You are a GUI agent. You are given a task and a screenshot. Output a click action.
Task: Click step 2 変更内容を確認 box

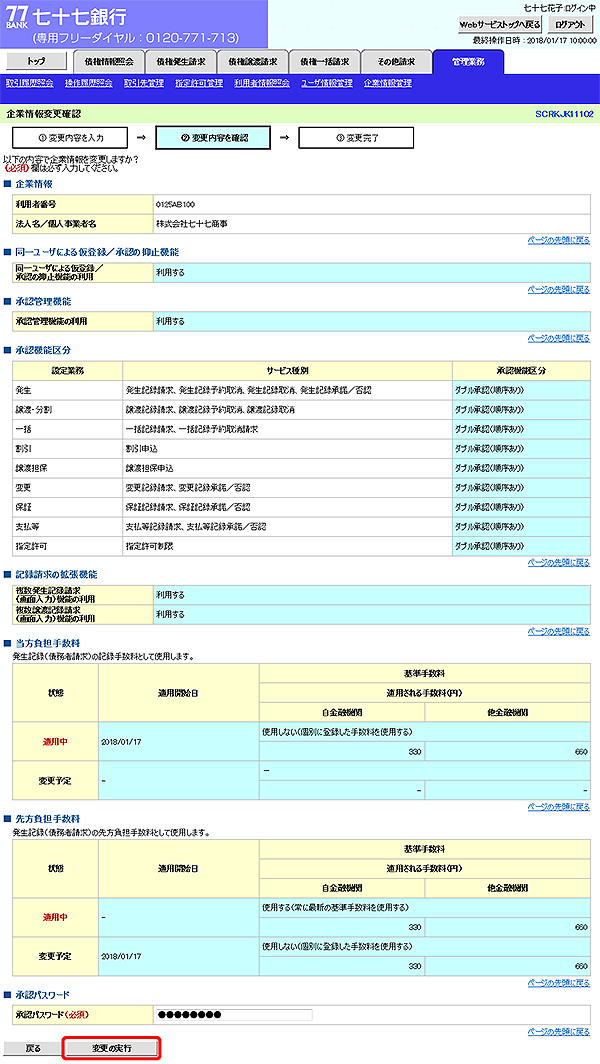pos(213,138)
